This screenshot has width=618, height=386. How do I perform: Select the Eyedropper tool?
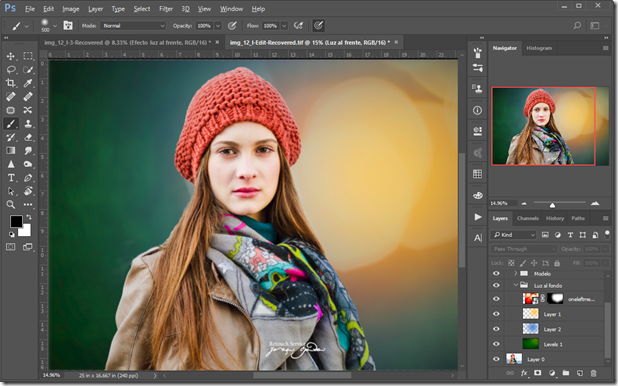[x=28, y=83]
